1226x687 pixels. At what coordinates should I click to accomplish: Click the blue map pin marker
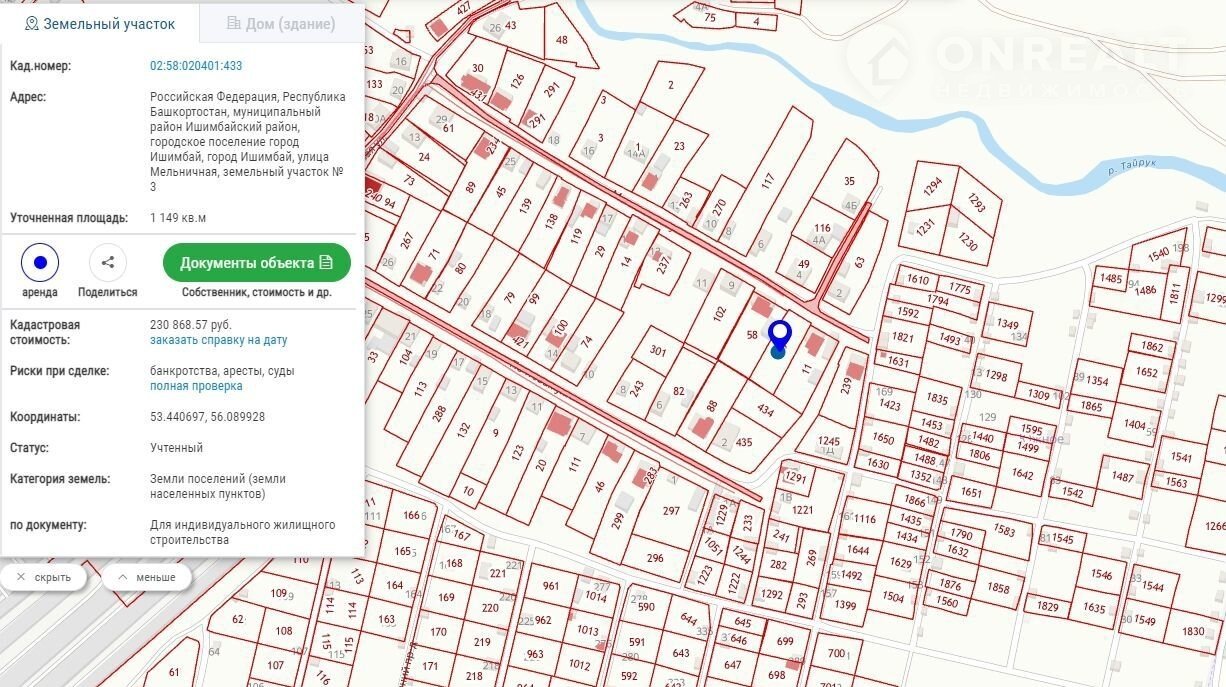click(779, 335)
